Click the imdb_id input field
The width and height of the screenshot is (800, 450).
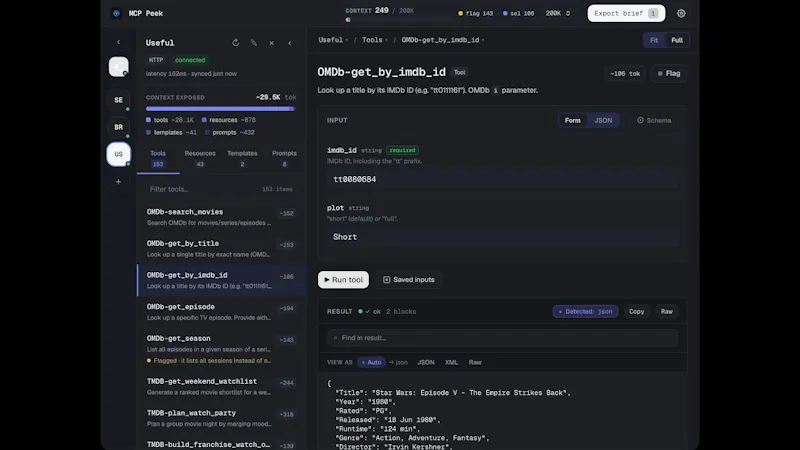pyautogui.click(x=503, y=179)
